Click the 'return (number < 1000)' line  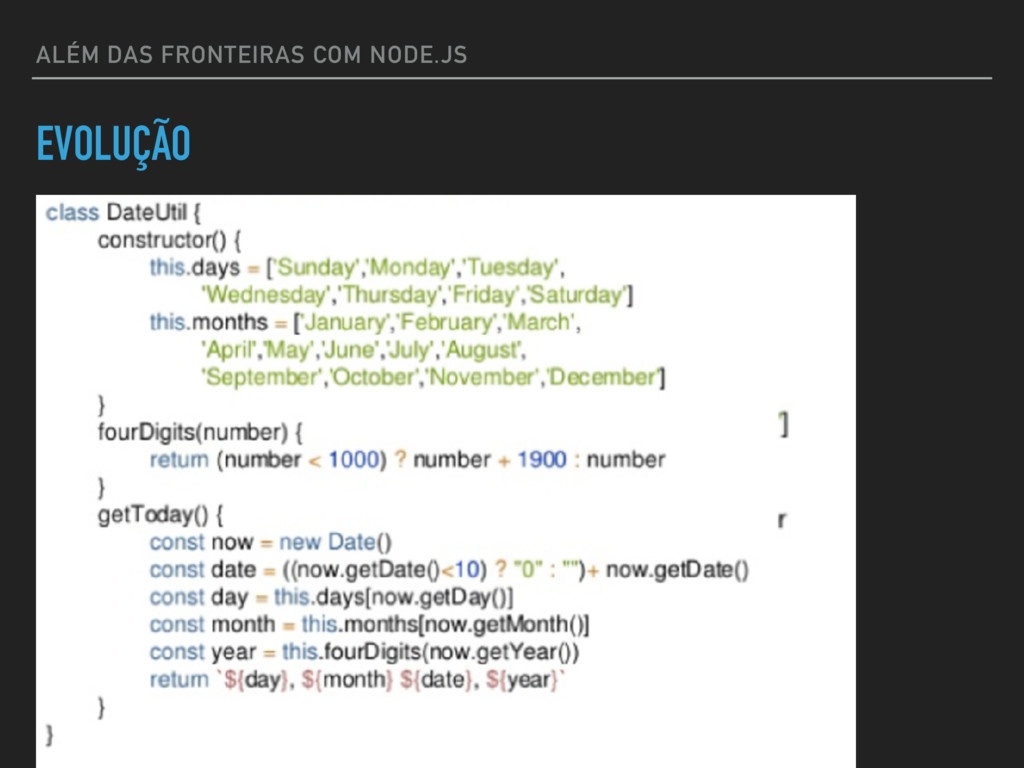408,460
